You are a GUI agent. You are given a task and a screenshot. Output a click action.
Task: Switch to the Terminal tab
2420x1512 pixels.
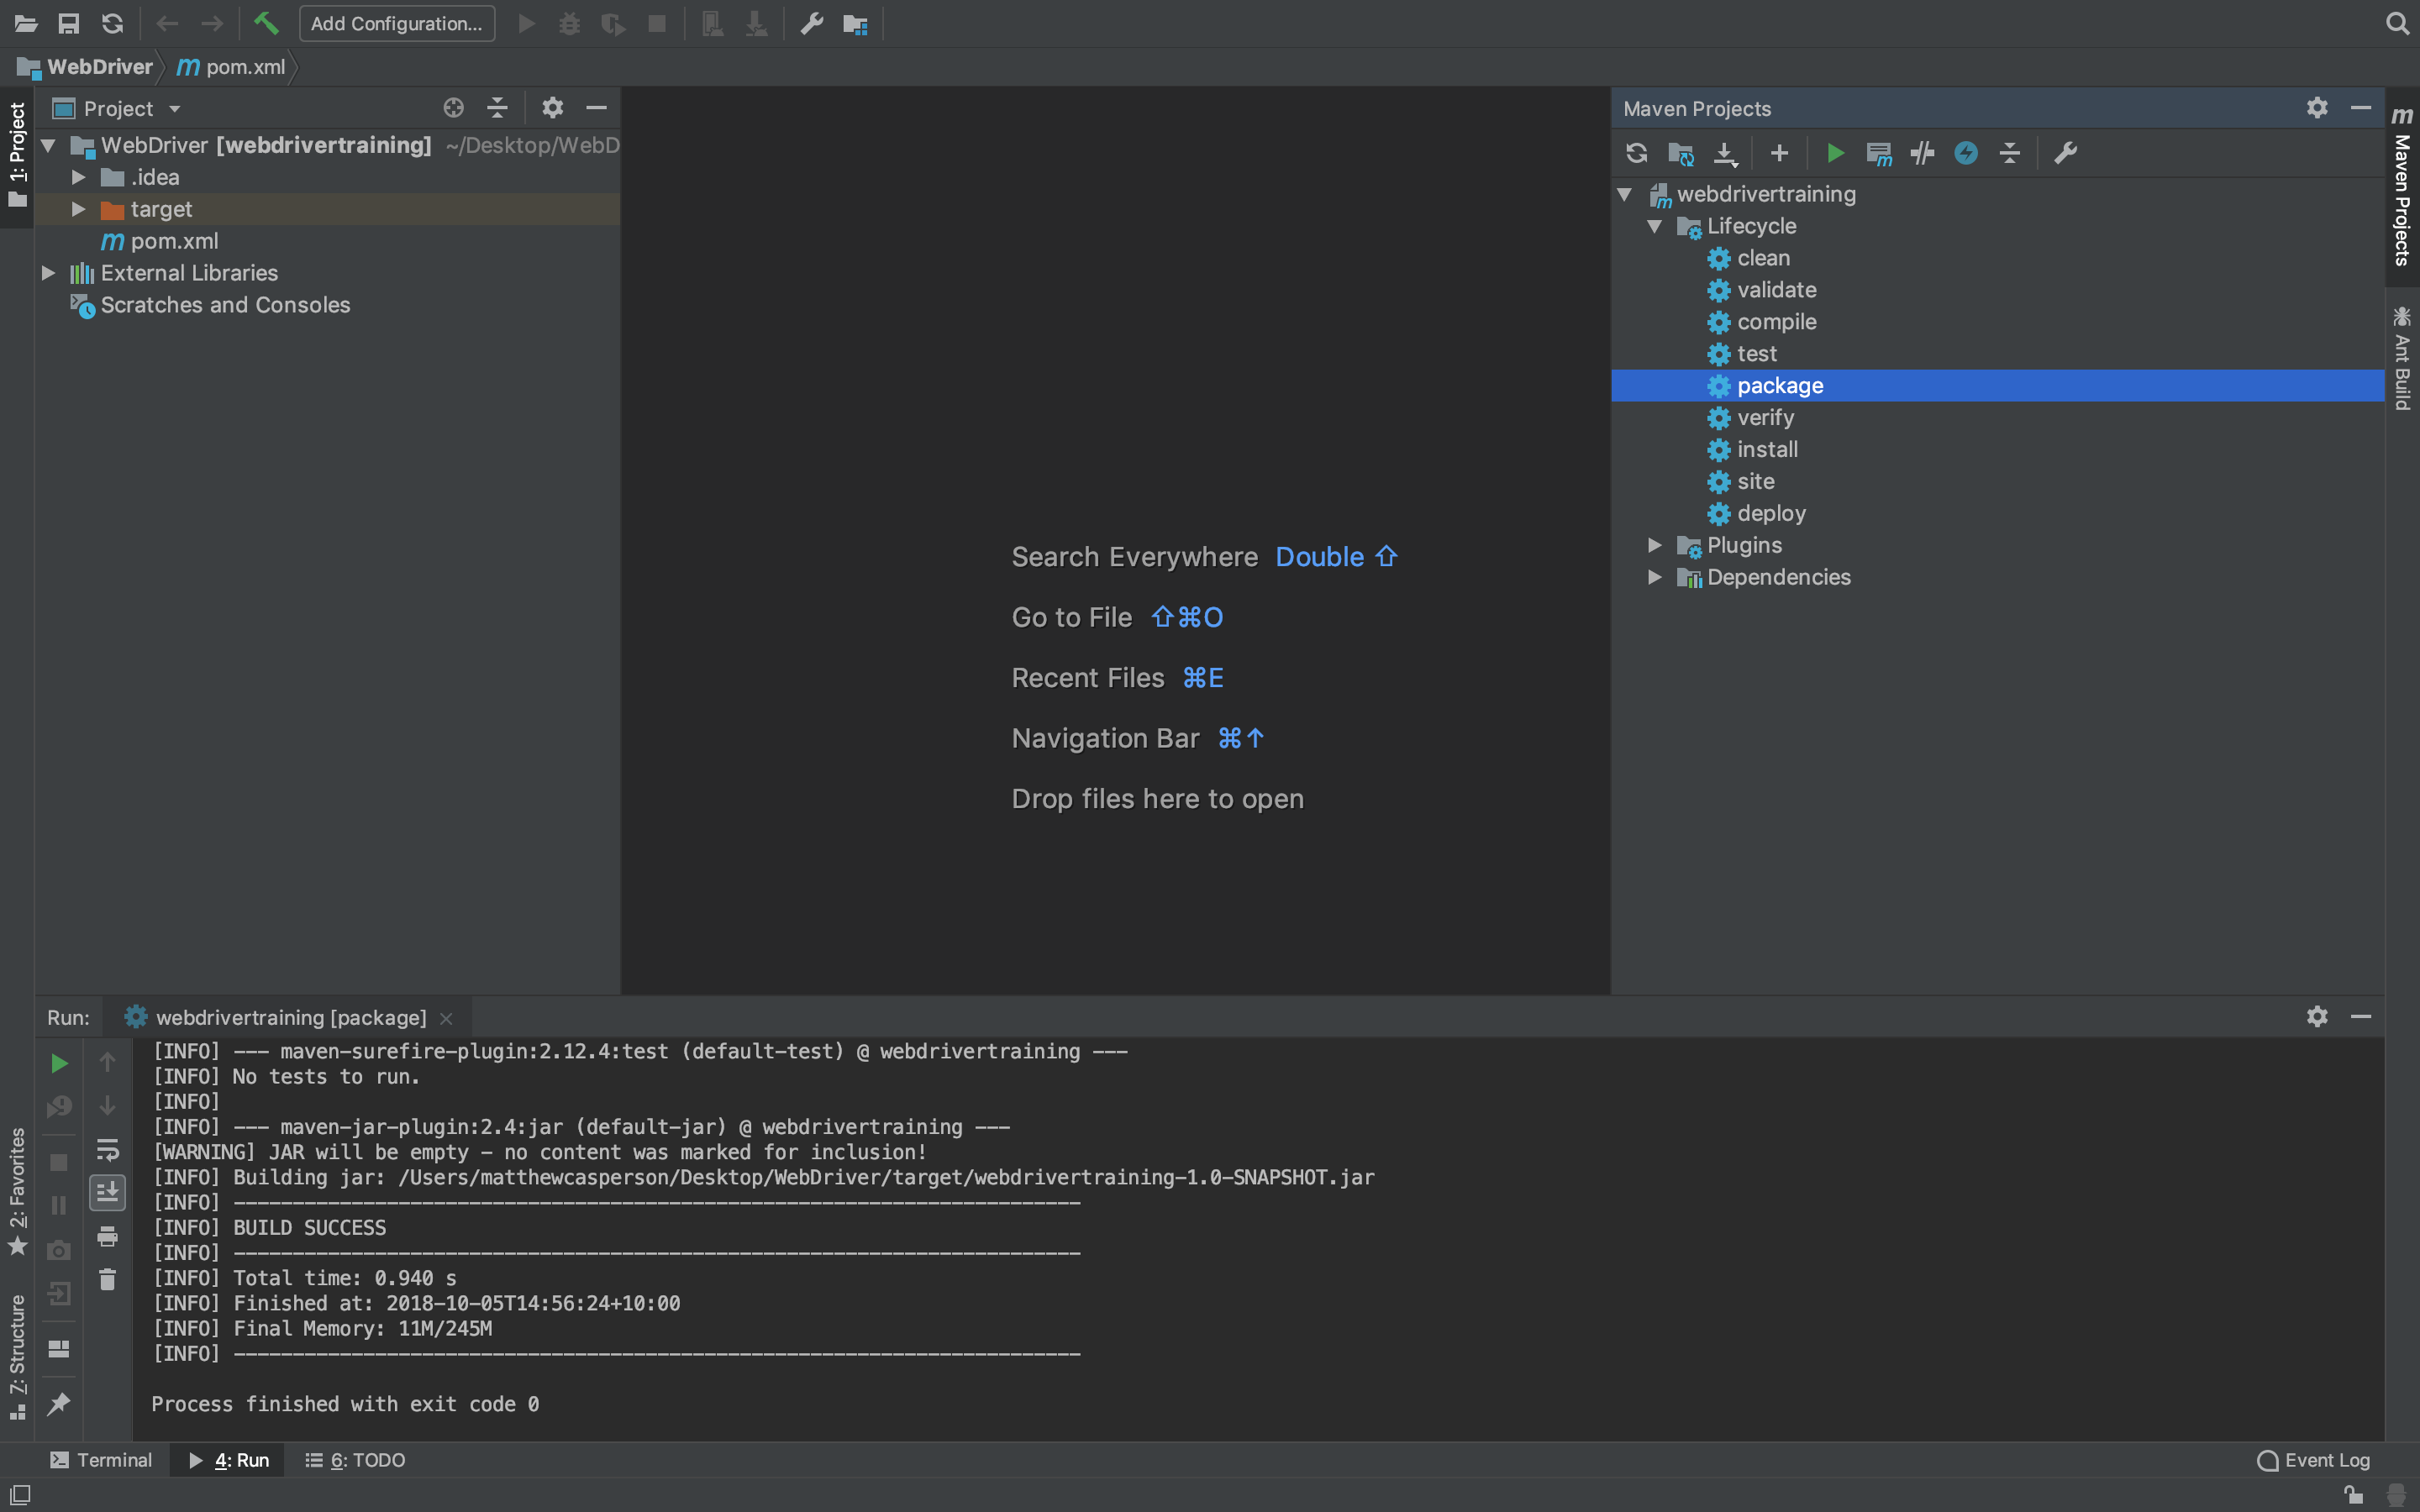pos(101,1460)
